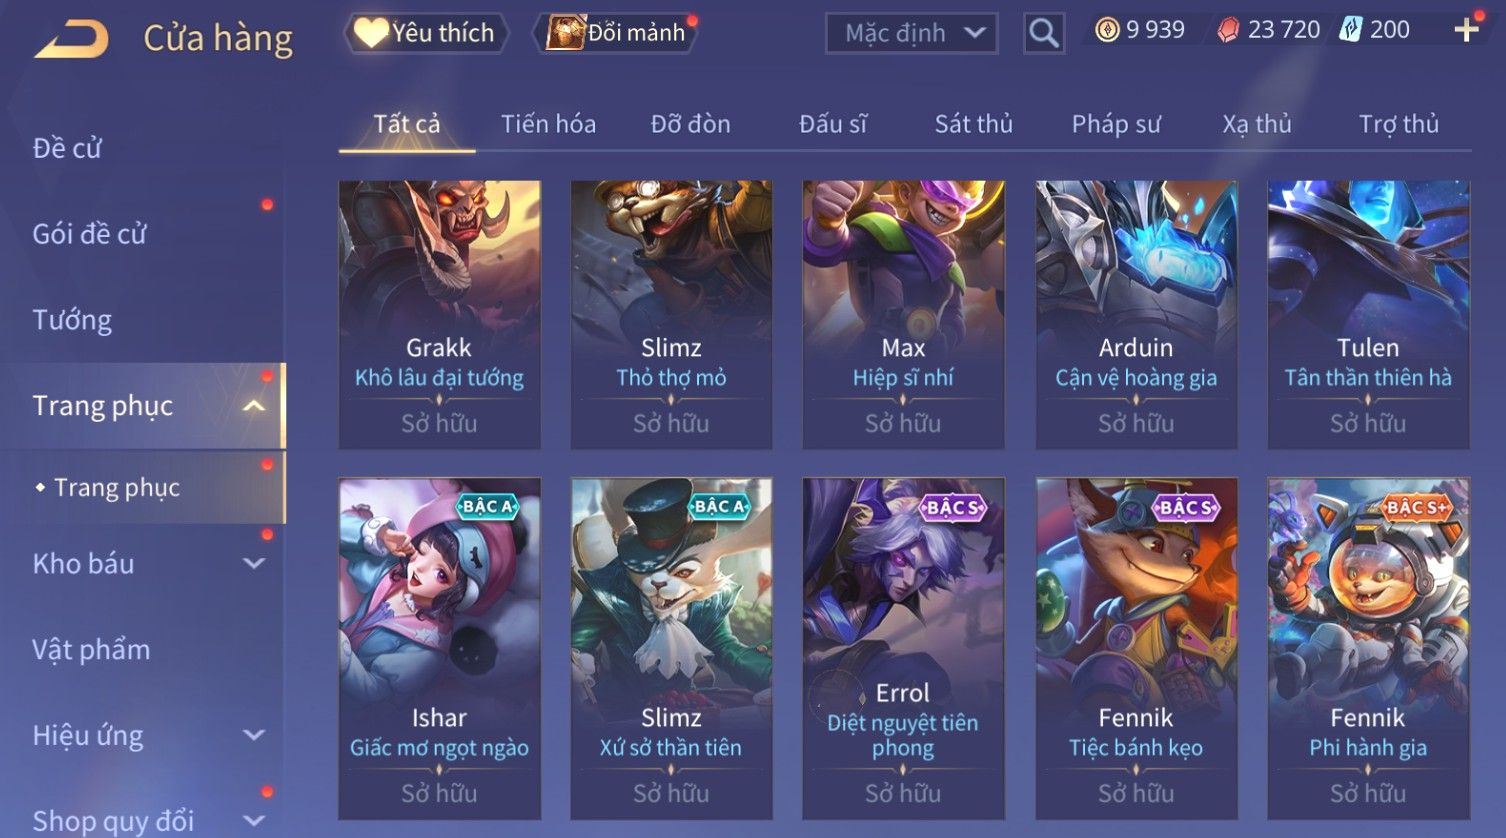The width and height of the screenshot is (1506, 838).
Task: Switch to the Pháp sư tab
Action: 1116,124
